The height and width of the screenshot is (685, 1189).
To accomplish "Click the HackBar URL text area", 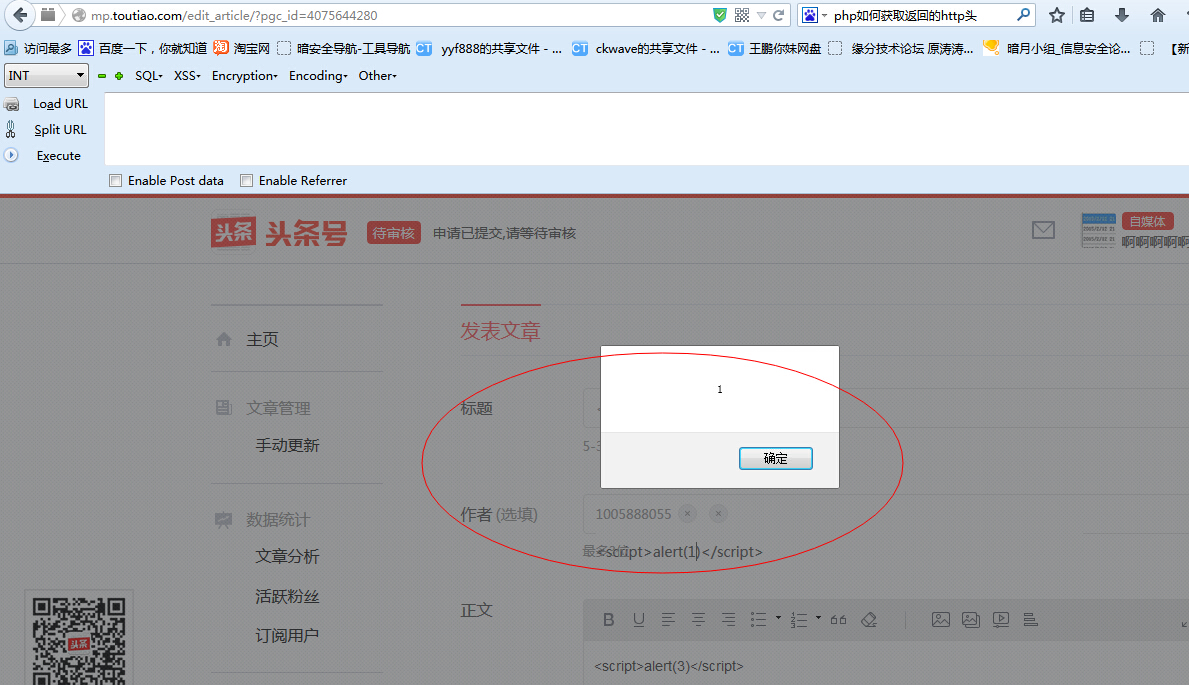I will 647,129.
